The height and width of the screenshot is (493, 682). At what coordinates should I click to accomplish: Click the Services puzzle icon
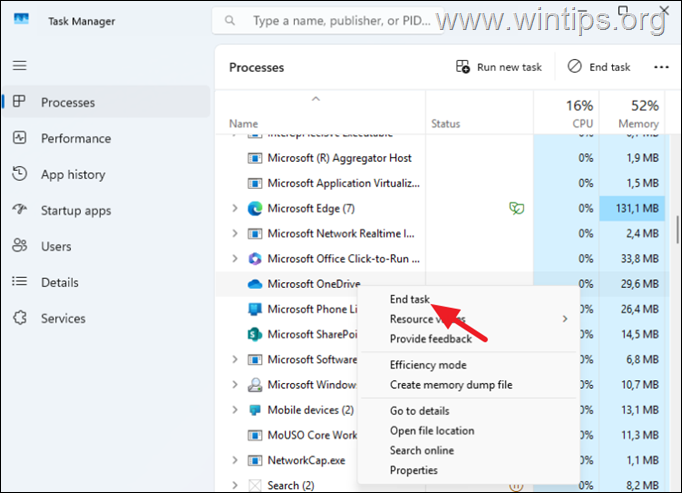(x=20, y=318)
